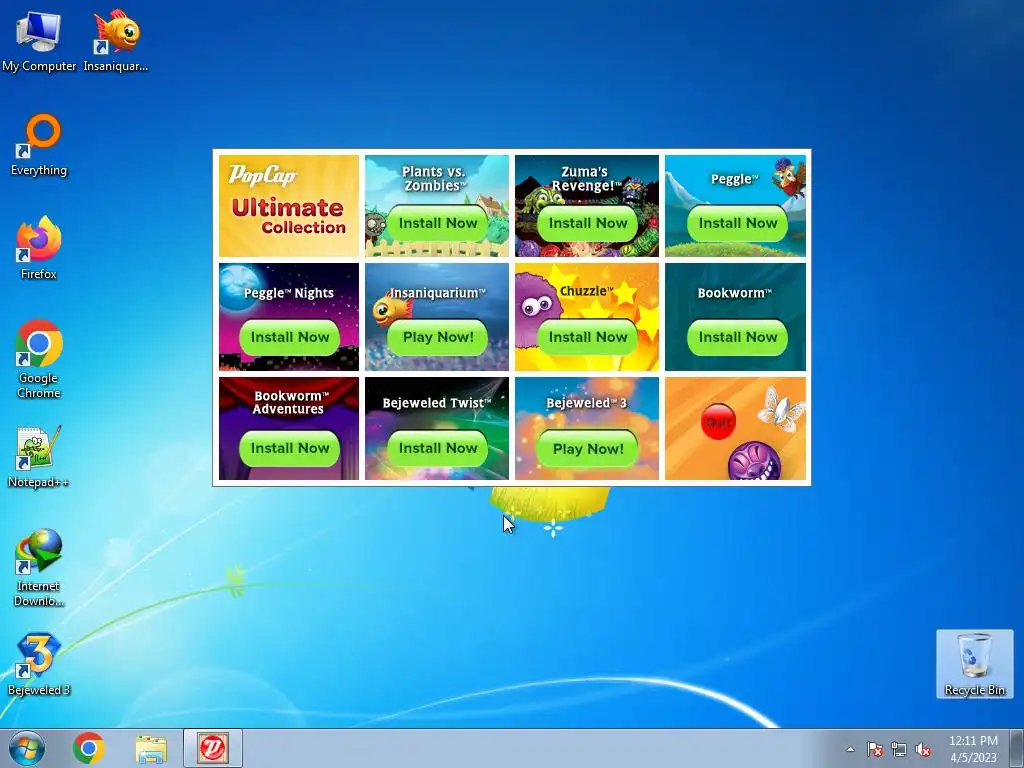Install Bookworm Adventures now
Image resolution: width=1024 pixels, height=768 pixels.
pos(290,449)
